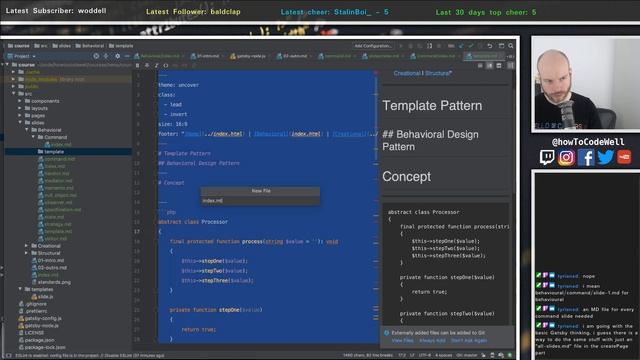The height and width of the screenshot is (360, 640).
Task: Click the rollback arrow icon in top toolbar
Action: [490, 46]
